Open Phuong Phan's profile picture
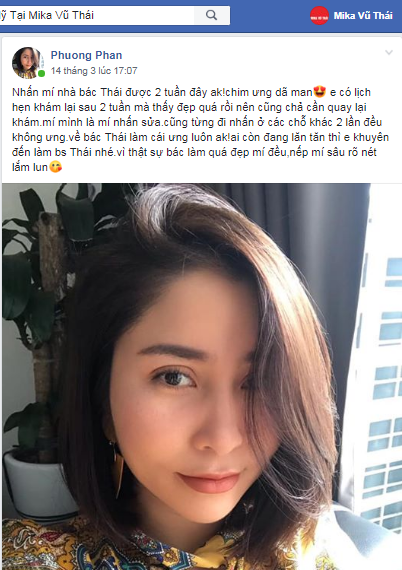This screenshot has height=570, width=402. pos(27,63)
